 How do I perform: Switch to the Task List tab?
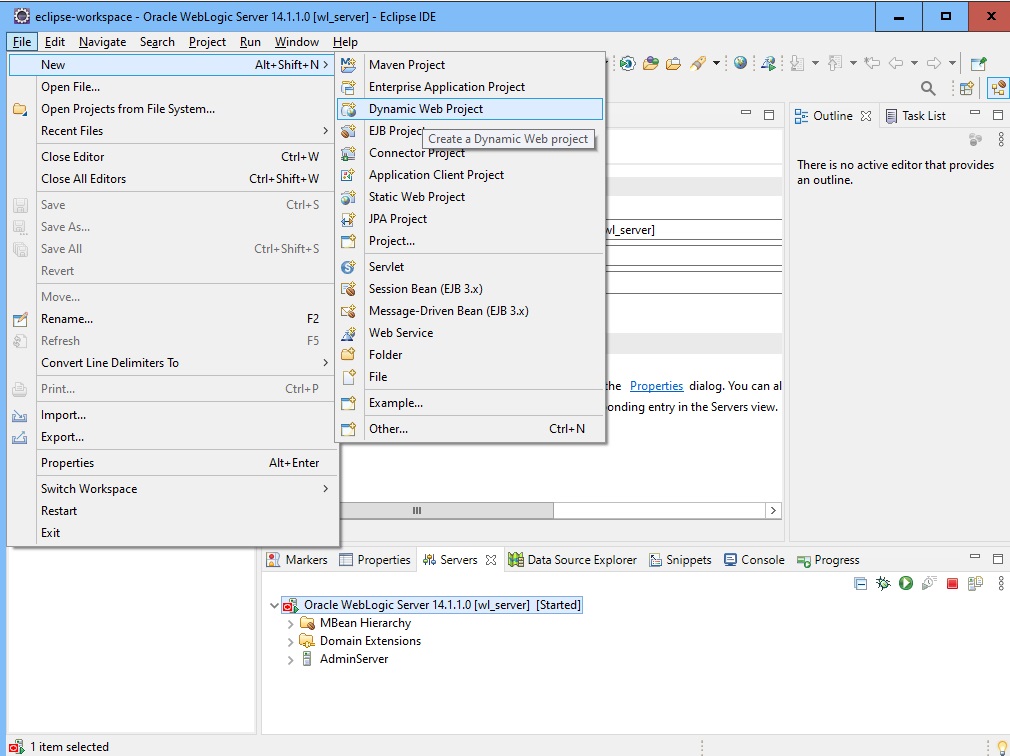pos(915,116)
